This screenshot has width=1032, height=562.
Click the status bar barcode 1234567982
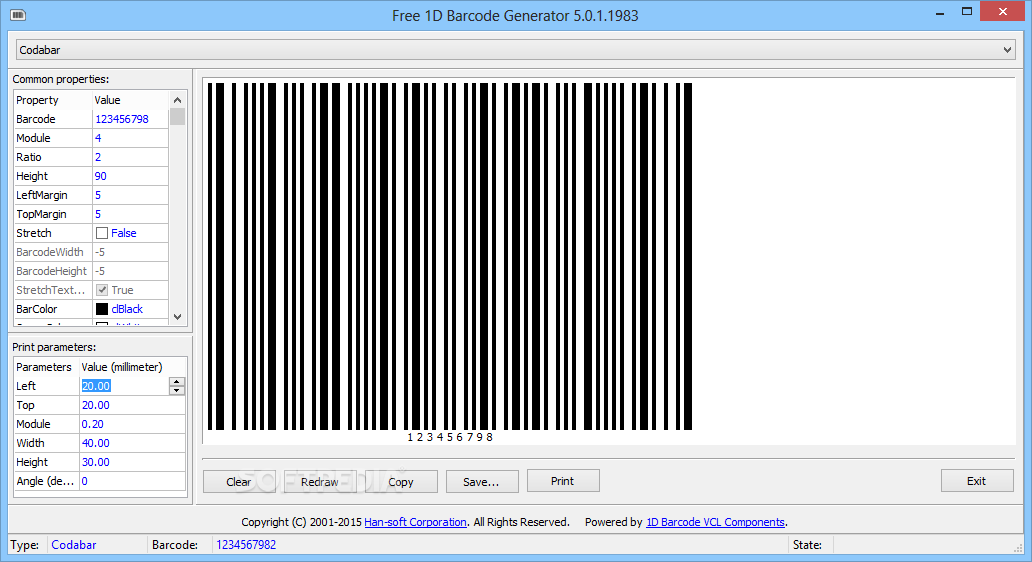tap(246, 545)
